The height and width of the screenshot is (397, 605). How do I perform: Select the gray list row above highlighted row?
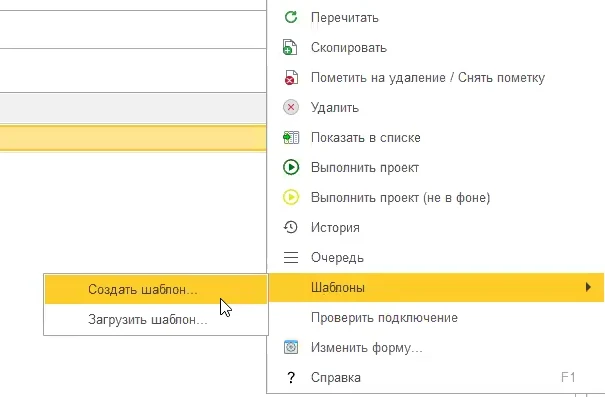pos(133,108)
